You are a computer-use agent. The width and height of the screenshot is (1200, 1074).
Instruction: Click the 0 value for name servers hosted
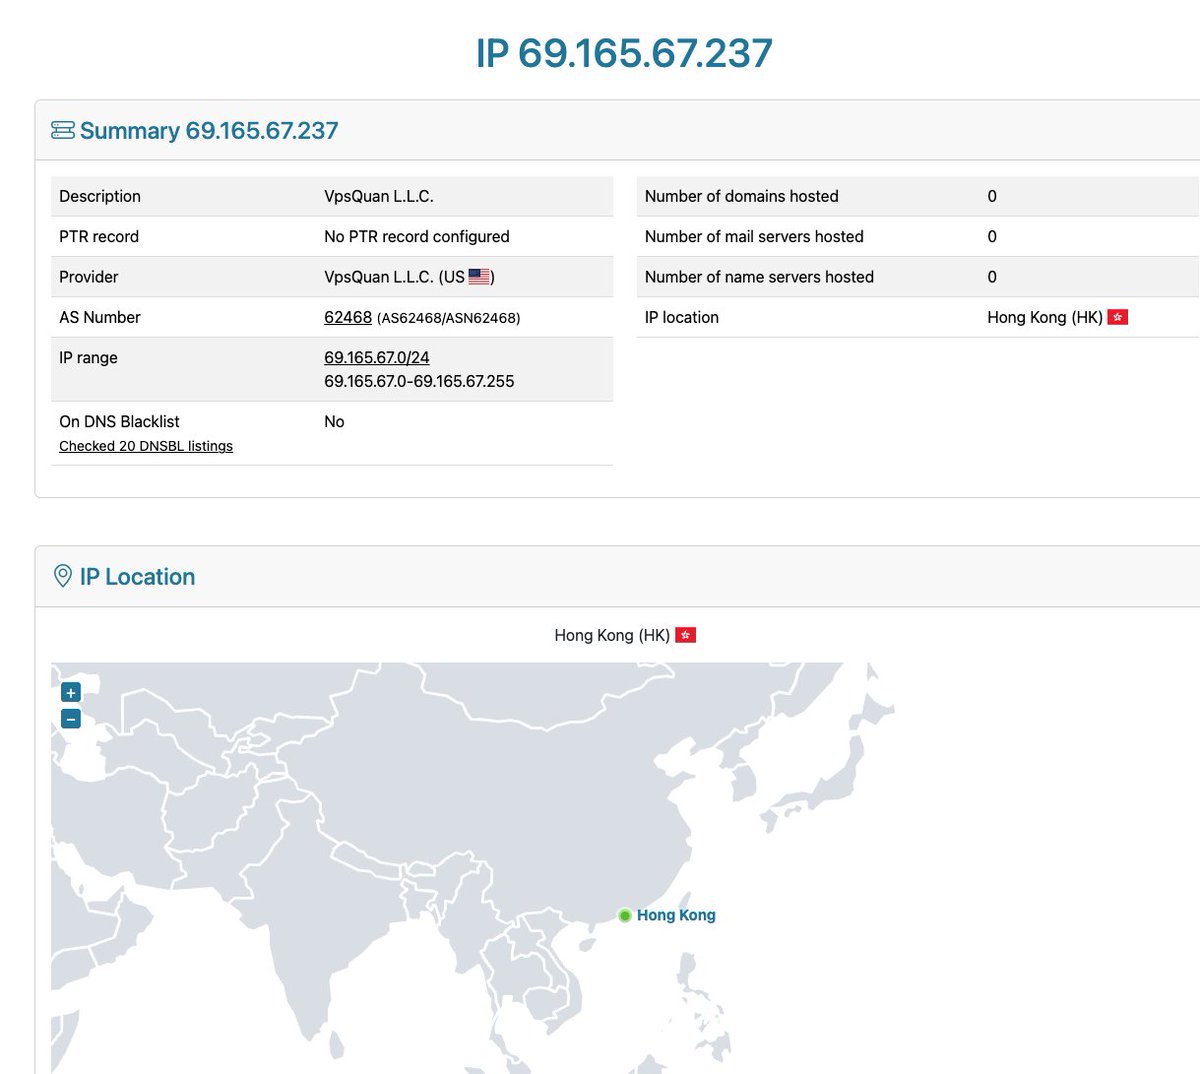(x=992, y=277)
